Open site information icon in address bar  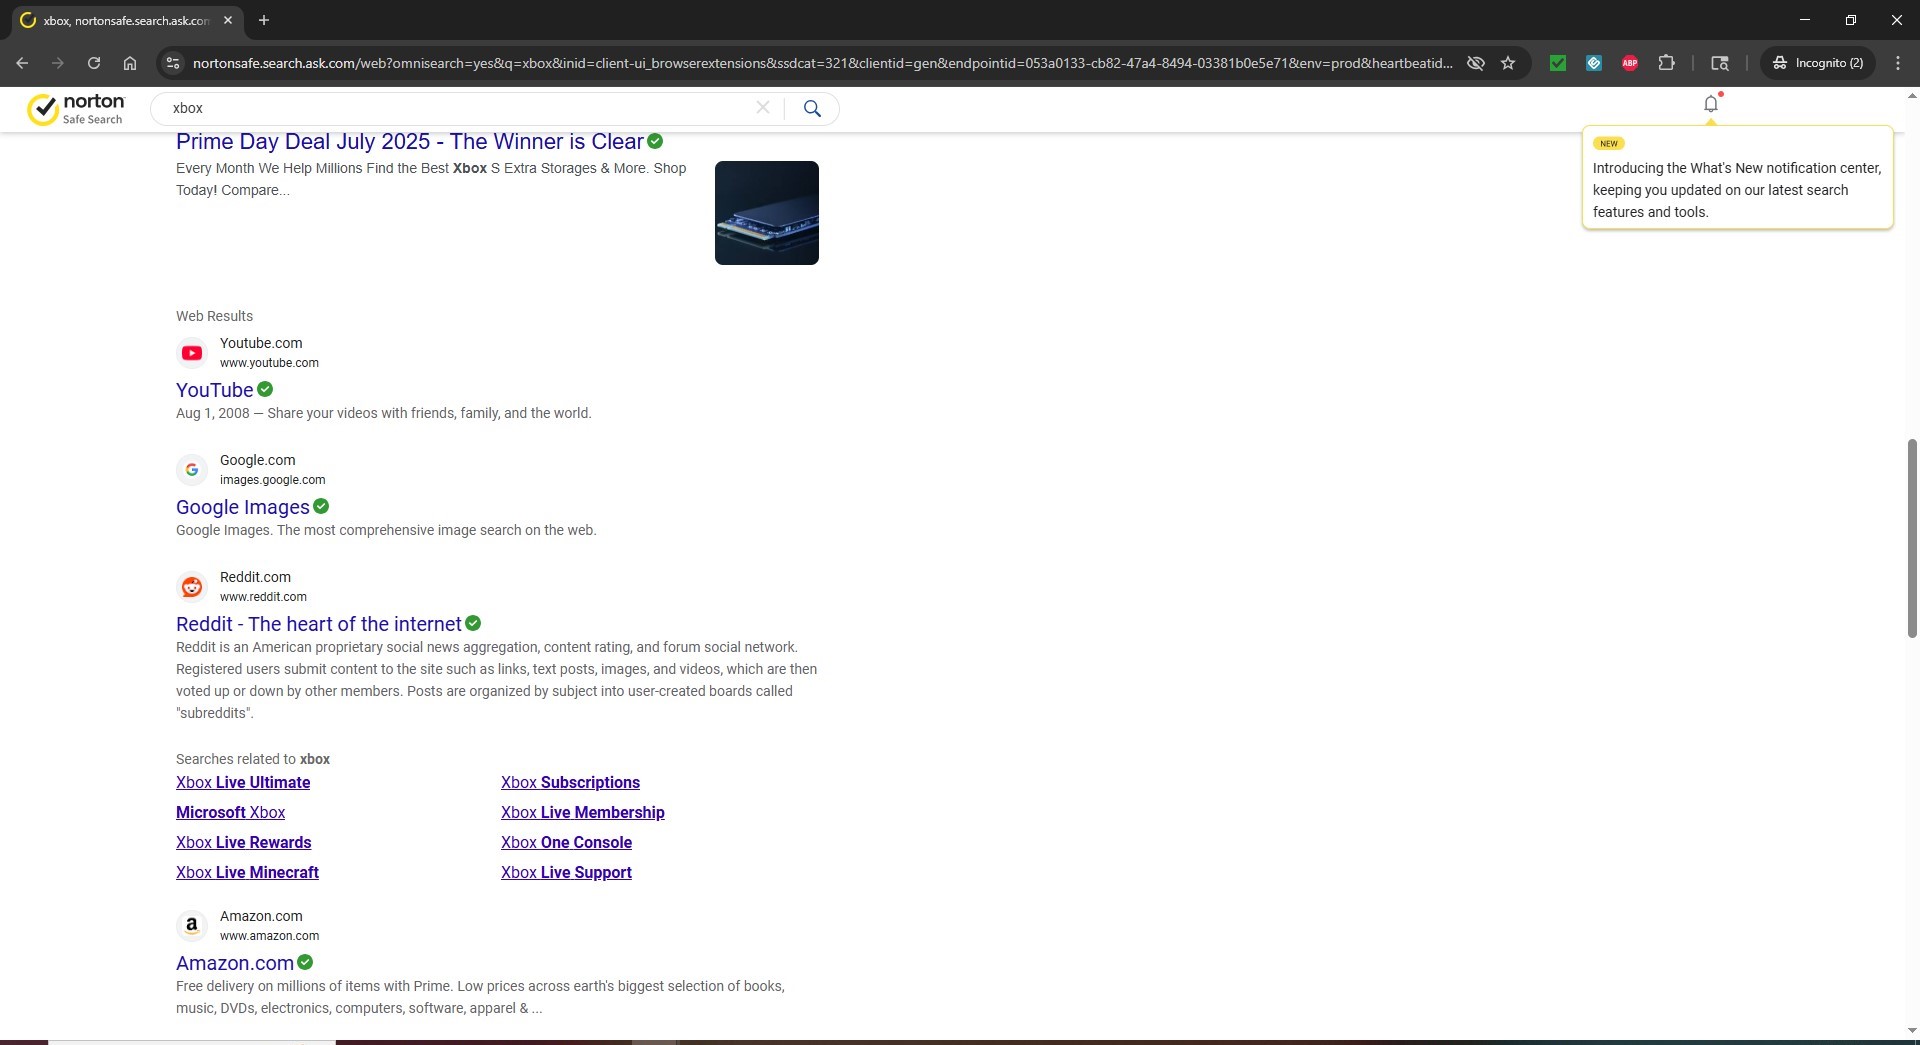(173, 63)
